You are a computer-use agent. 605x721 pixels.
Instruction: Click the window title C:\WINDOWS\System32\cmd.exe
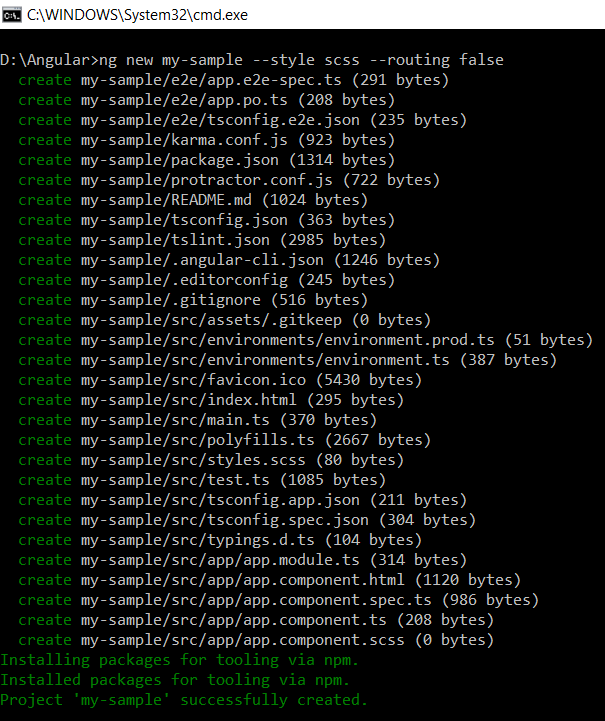[x=137, y=15]
